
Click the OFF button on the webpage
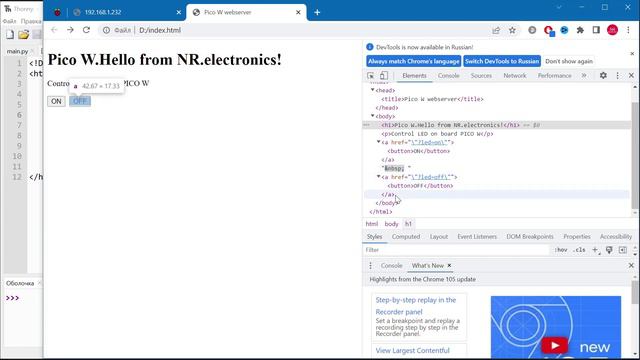(80, 101)
